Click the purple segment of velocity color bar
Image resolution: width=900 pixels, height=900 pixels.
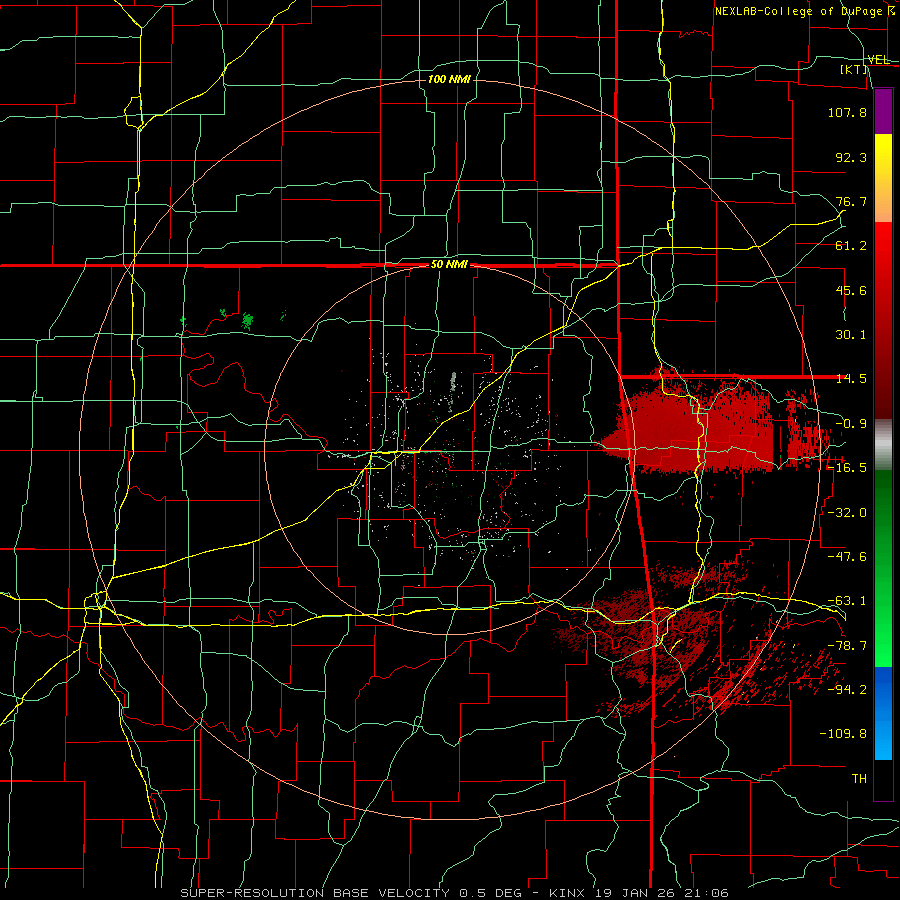883,111
